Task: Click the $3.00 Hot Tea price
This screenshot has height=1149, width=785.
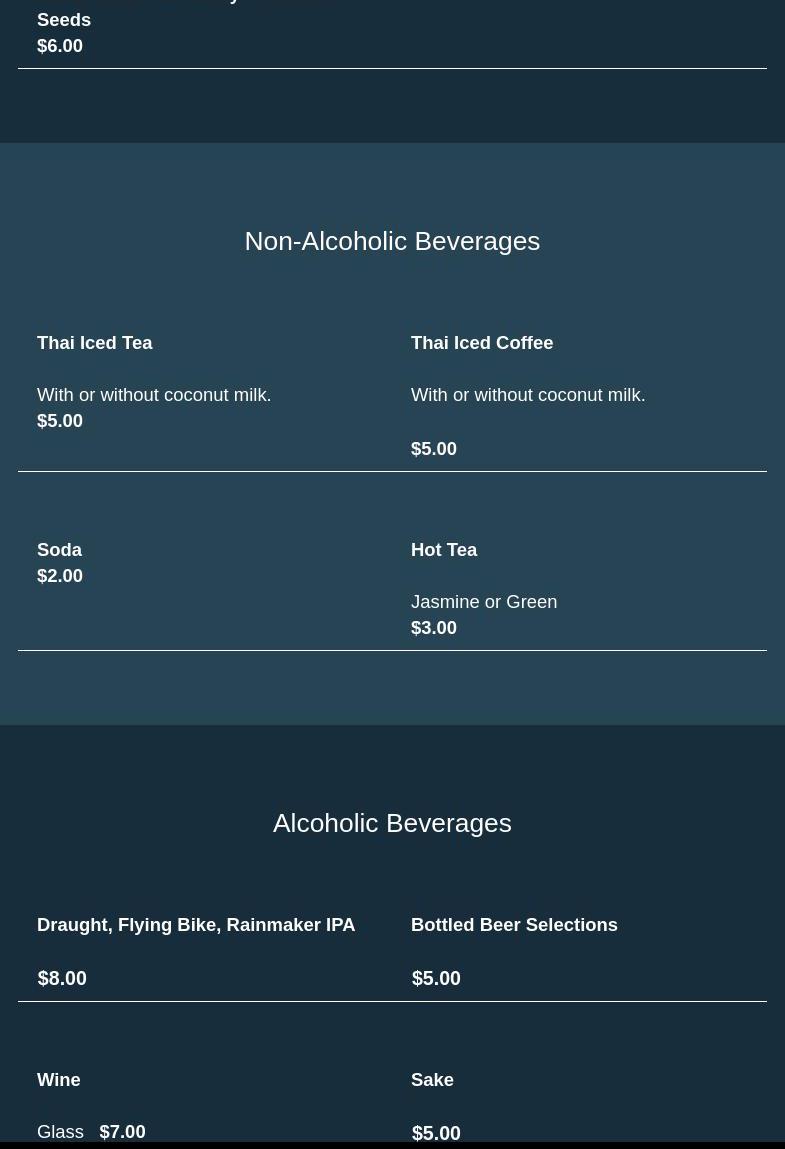Action: (434, 628)
